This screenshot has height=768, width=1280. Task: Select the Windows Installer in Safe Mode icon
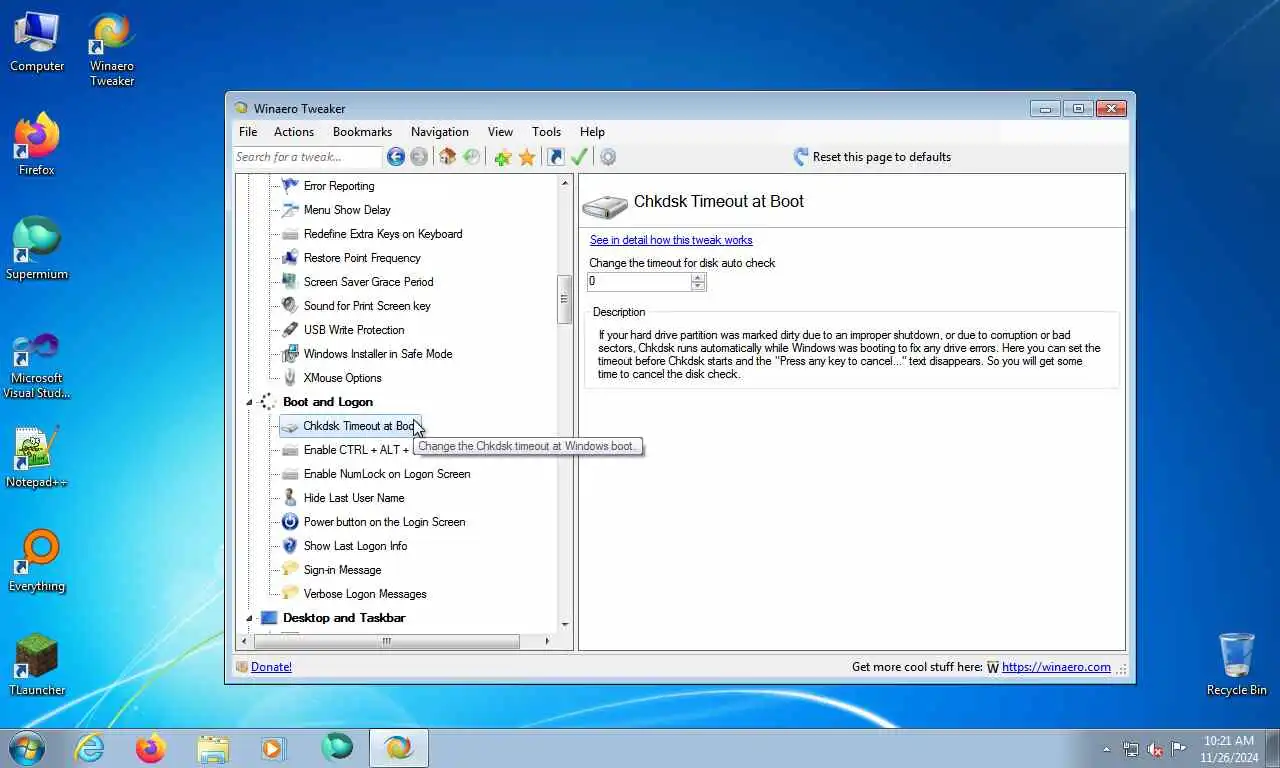pyautogui.click(x=290, y=354)
